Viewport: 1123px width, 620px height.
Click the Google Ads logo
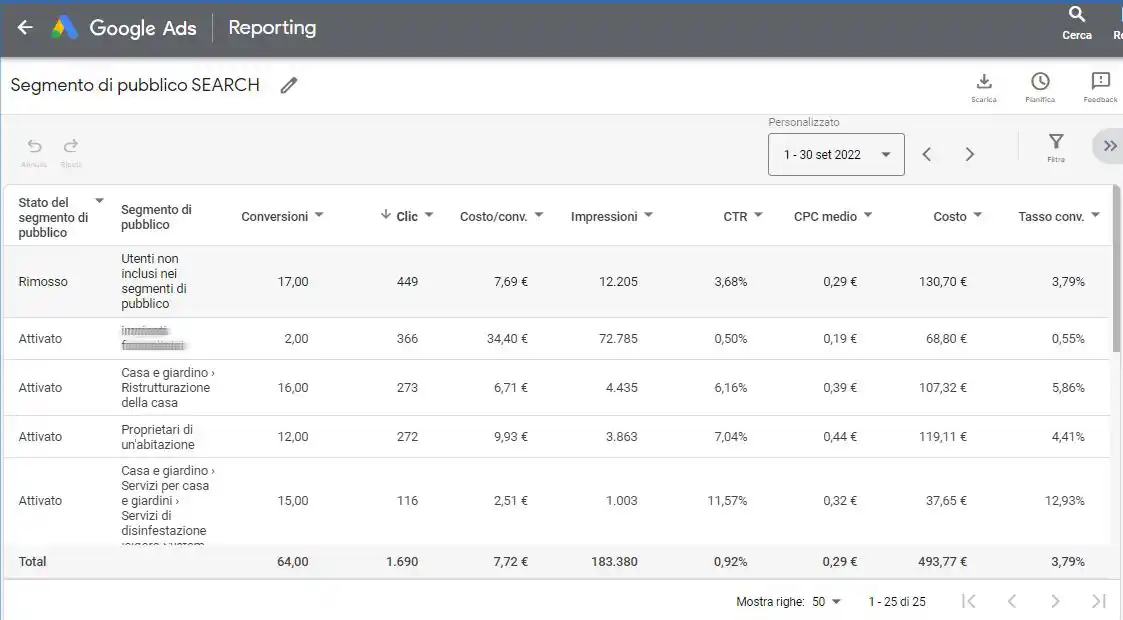[63, 27]
